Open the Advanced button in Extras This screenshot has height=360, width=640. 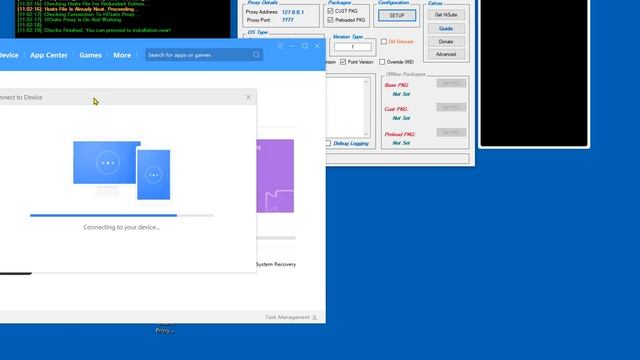pyautogui.click(x=446, y=54)
